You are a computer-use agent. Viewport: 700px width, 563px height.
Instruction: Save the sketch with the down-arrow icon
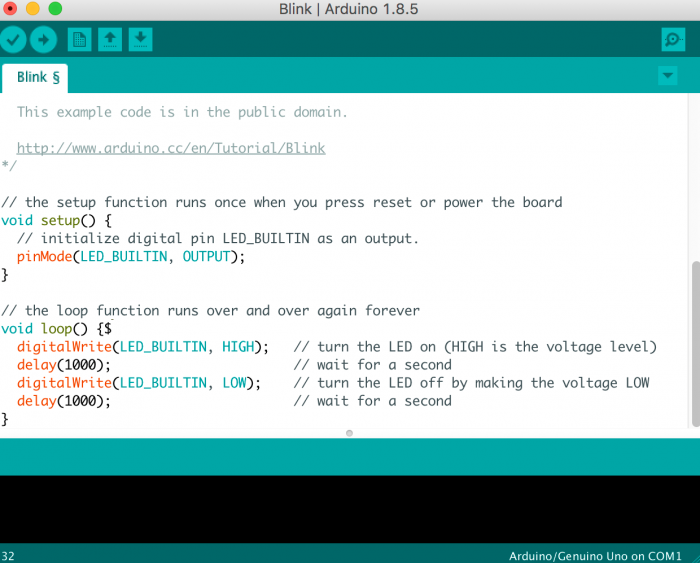(x=140, y=40)
